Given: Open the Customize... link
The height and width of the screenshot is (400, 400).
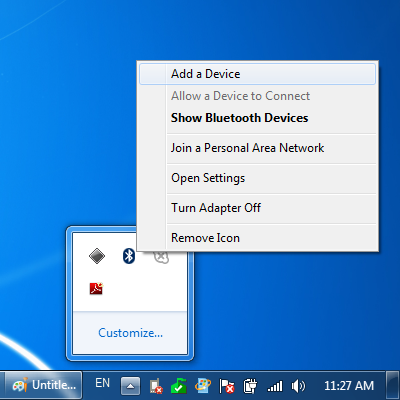Looking at the screenshot, I should tap(130, 333).
